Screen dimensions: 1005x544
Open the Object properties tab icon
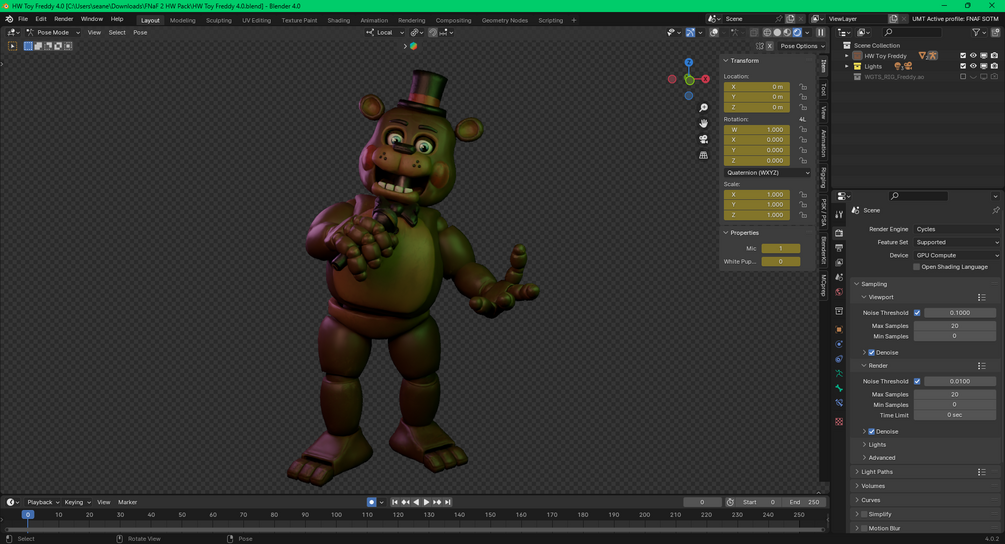point(839,329)
